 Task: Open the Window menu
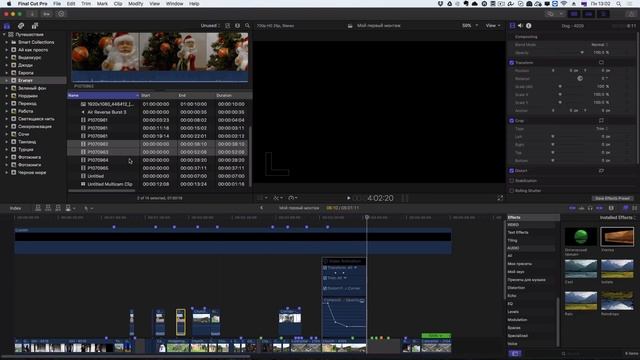pos(174,4)
